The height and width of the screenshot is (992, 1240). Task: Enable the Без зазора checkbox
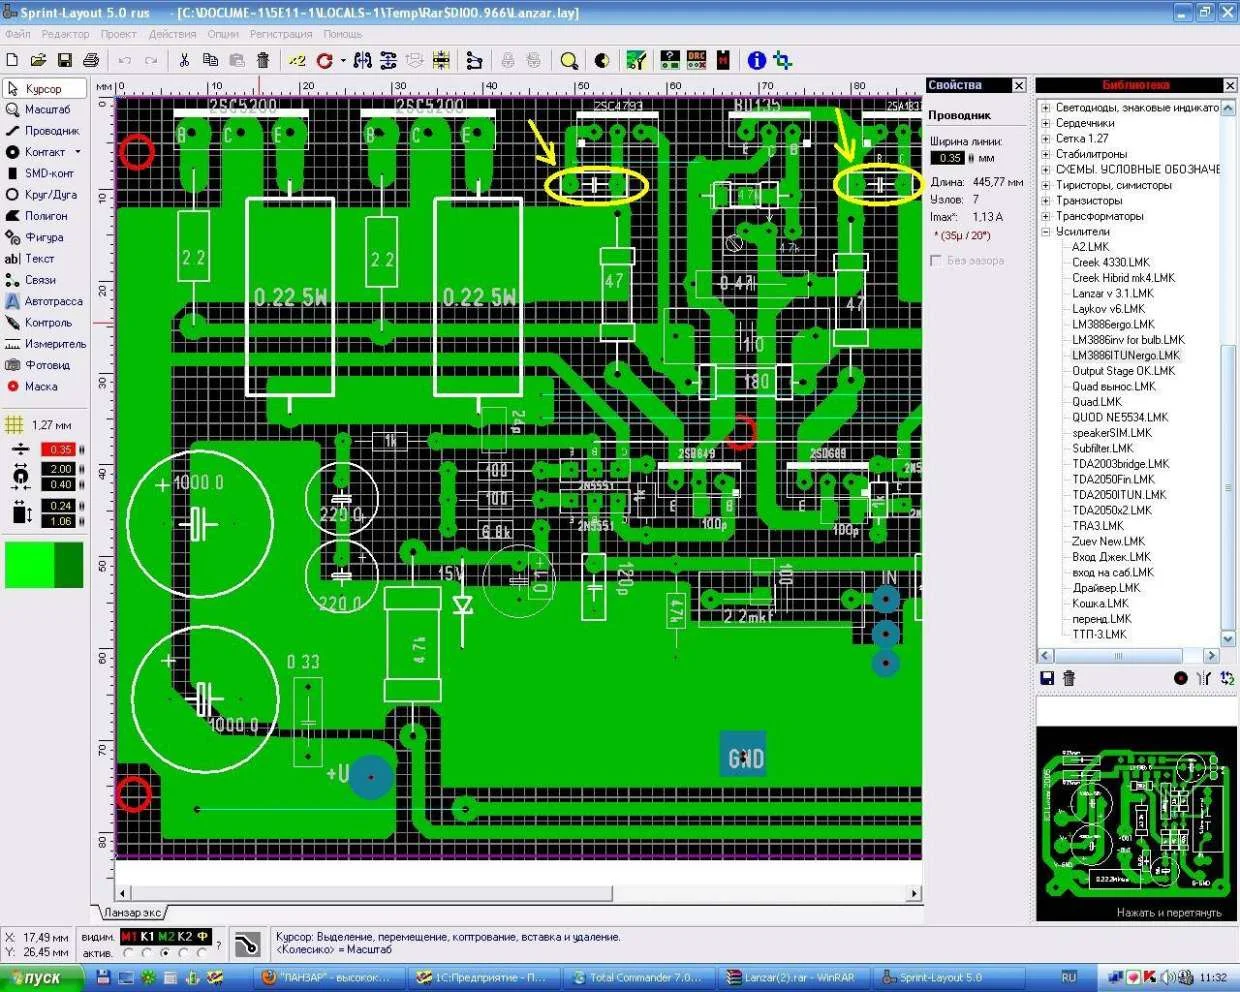pyautogui.click(x=936, y=261)
